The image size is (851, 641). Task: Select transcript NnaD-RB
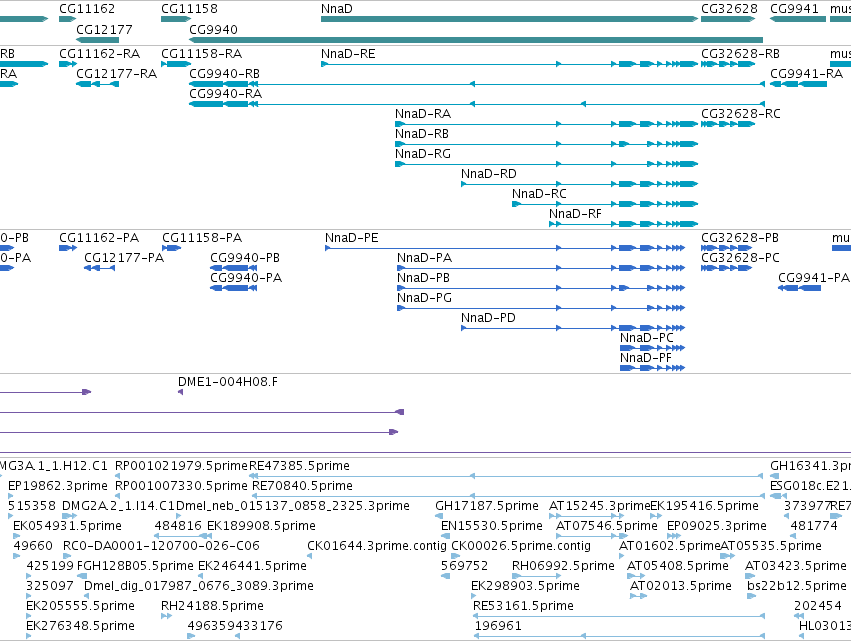[x=547, y=144]
